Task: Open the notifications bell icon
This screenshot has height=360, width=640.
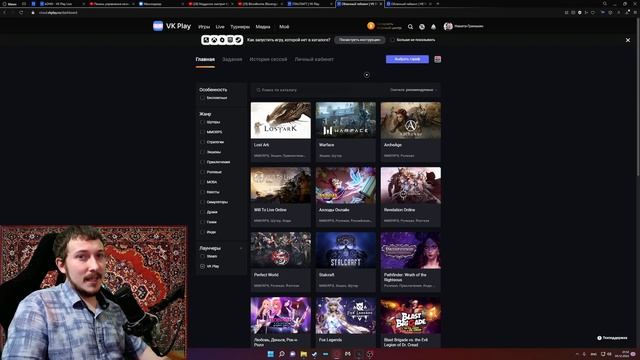Action: pyautogui.click(x=433, y=27)
